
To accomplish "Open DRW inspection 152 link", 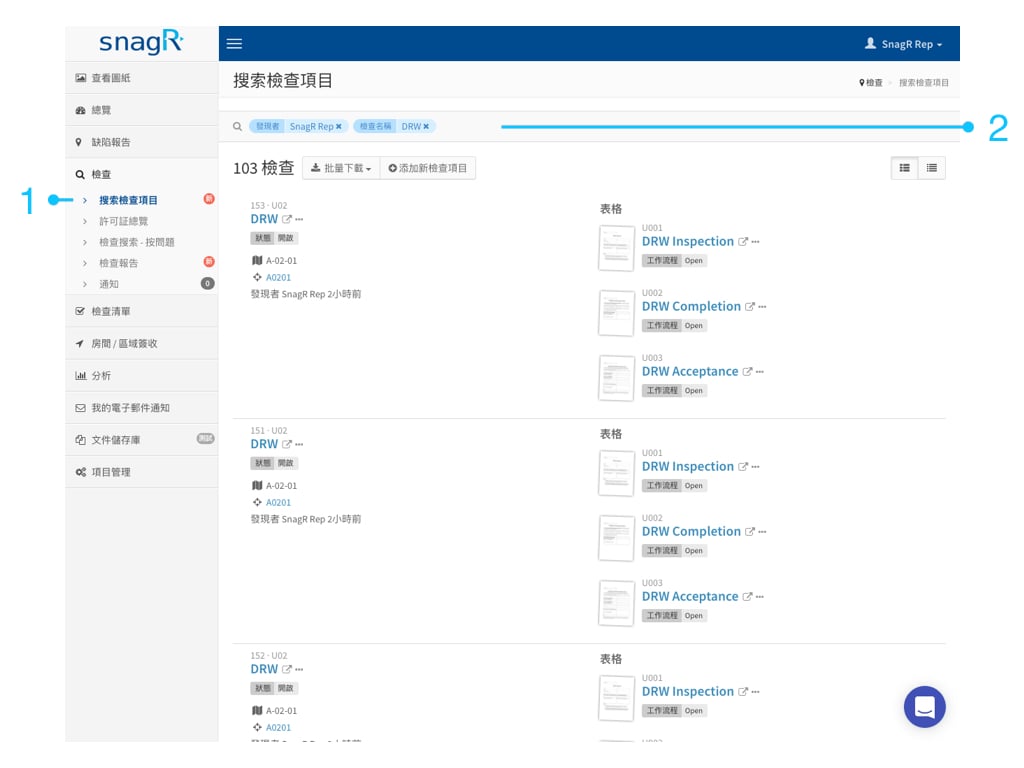I will click(x=264, y=669).
